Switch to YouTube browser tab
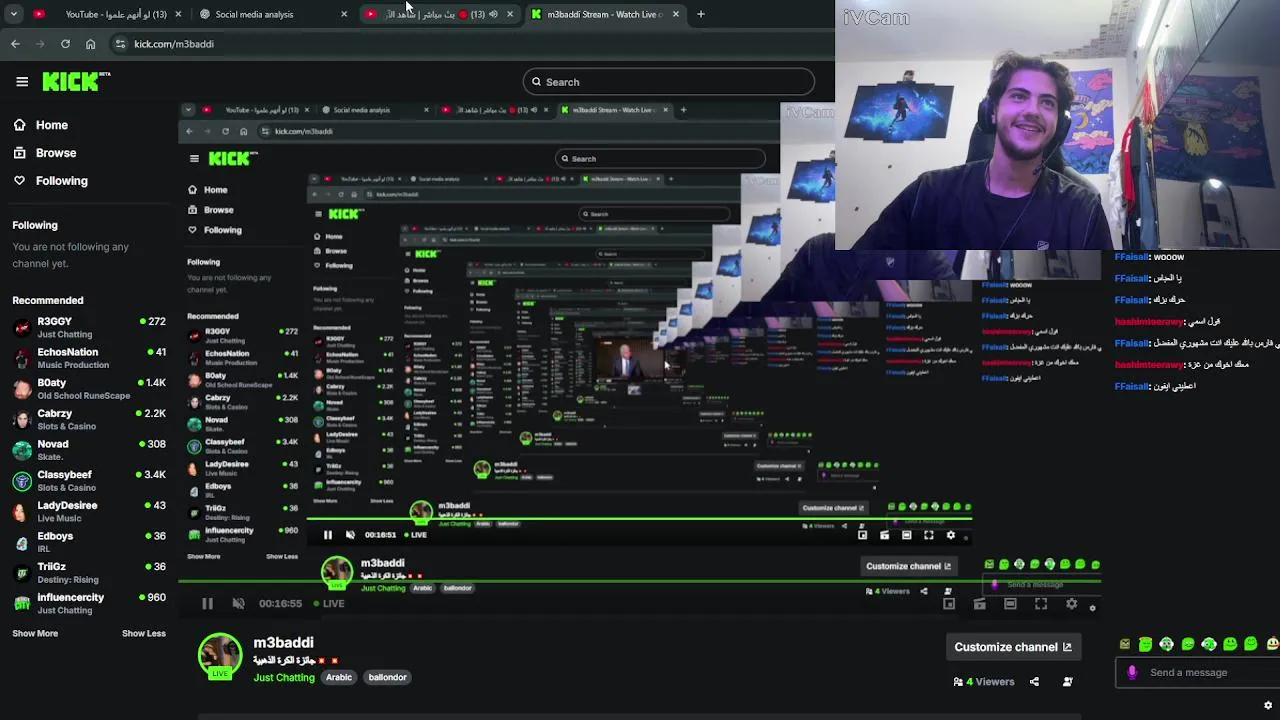Image resolution: width=1280 pixels, height=720 pixels. coord(108,14)
